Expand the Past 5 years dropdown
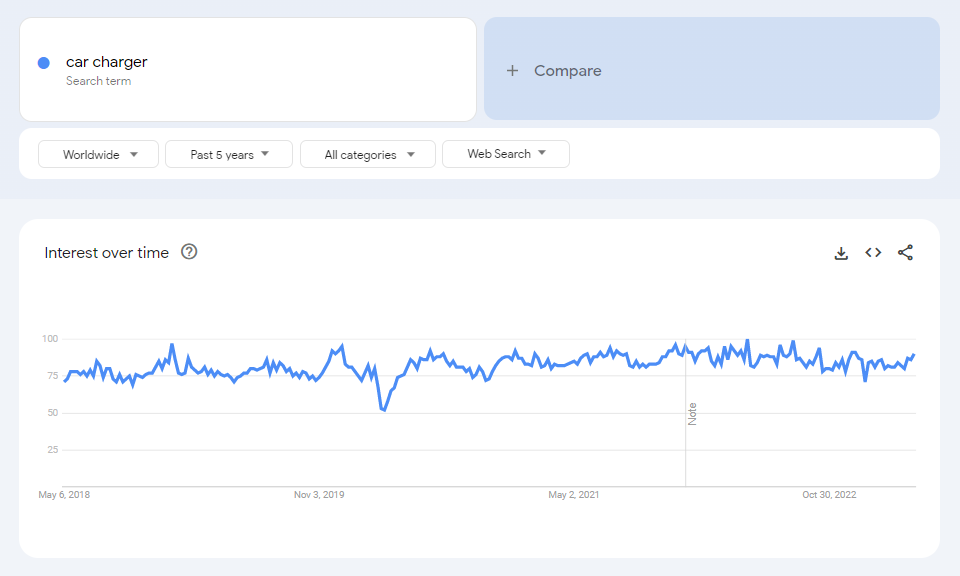This screenshot has width=960, height=576. pyautogui.click(x=229, y=154)
